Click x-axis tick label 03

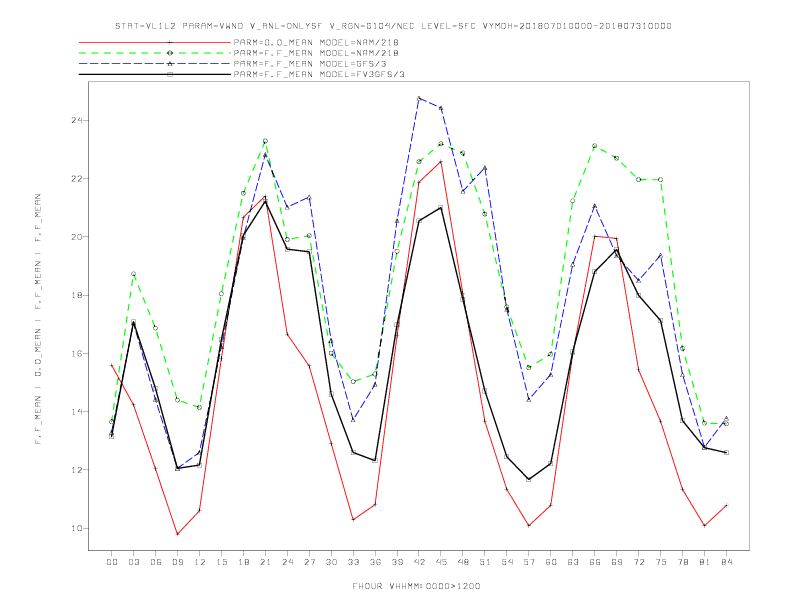point(133,562)
